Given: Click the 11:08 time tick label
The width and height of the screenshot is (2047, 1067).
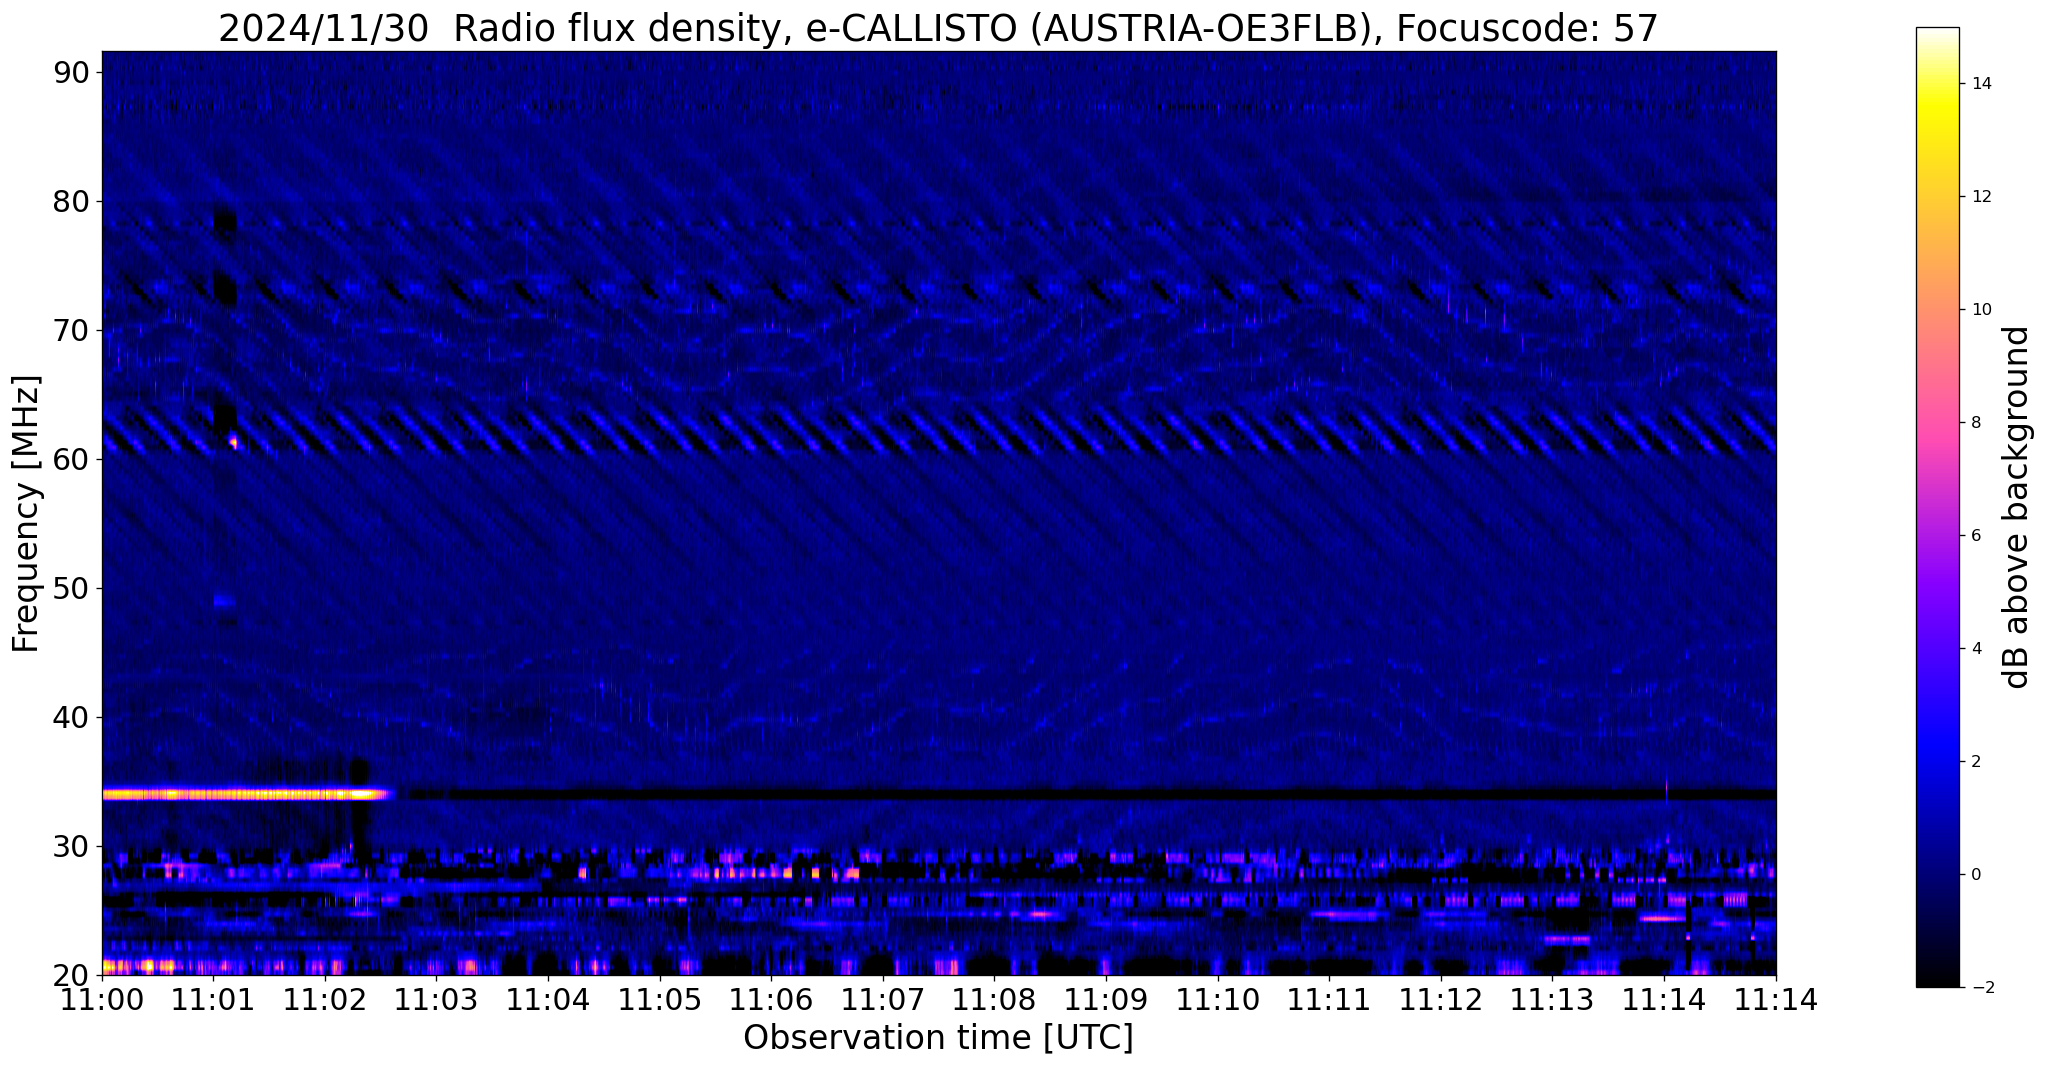Looking at the screenshot, I should point(995,999).
